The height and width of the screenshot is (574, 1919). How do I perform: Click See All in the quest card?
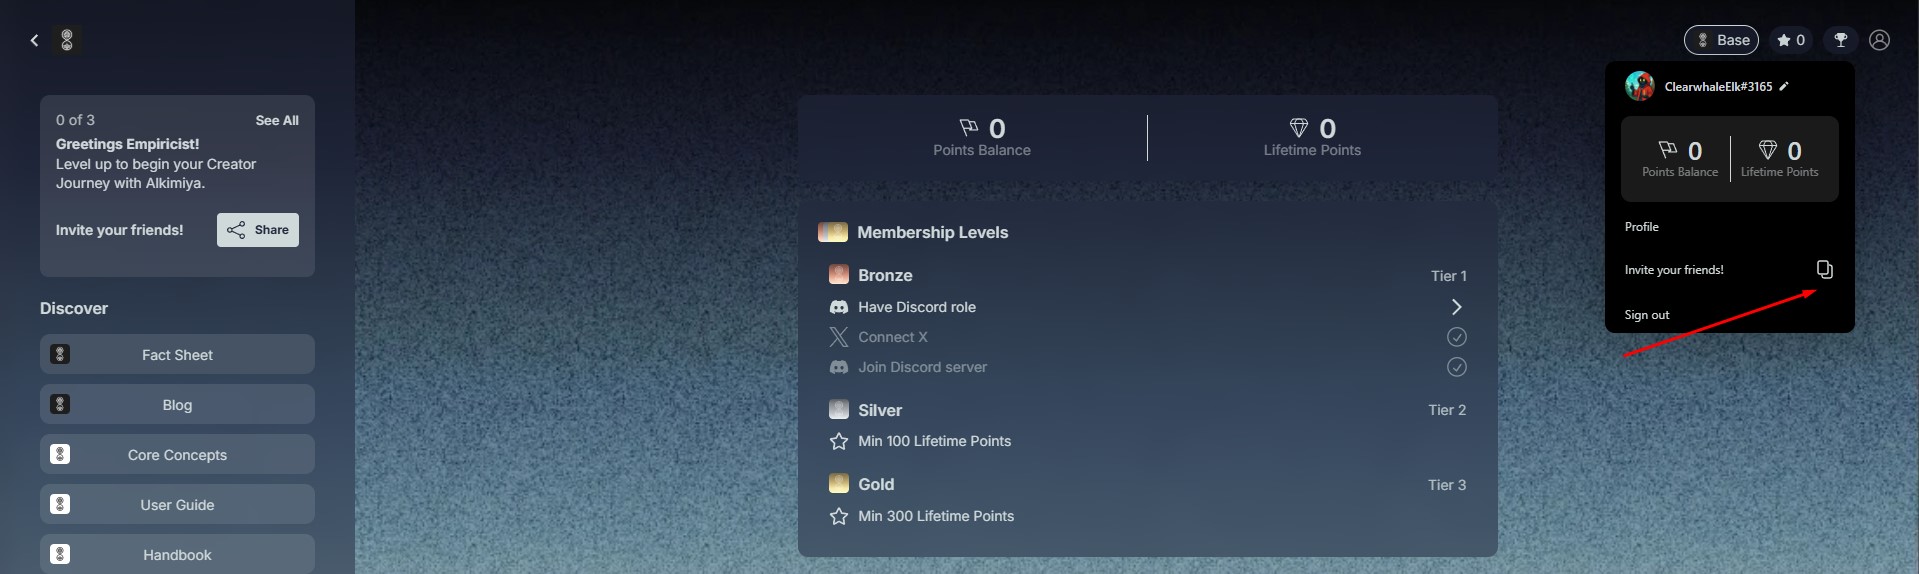pos(277,120)
